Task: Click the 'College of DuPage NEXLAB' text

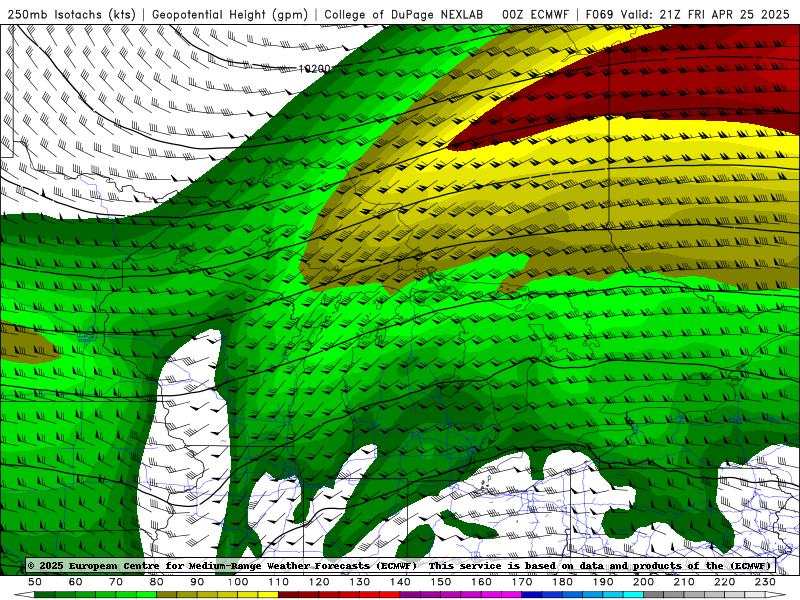Action: pos(404,15)
